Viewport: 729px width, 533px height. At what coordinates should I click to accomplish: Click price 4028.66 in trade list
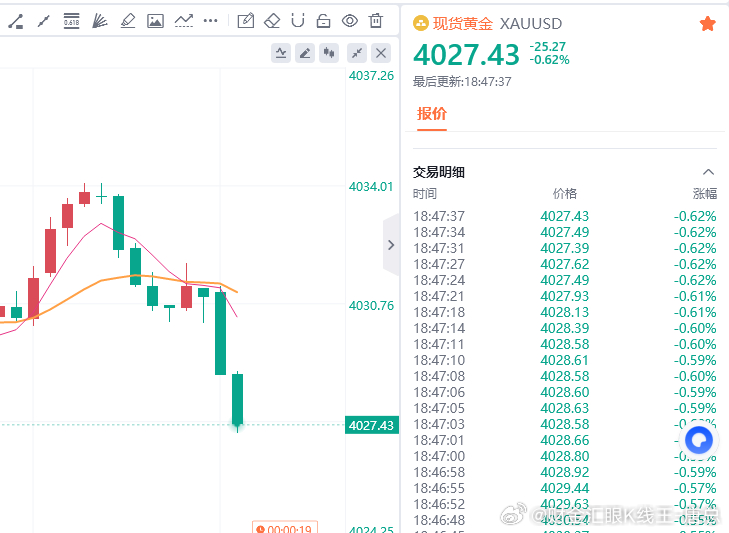click(565, 440)
